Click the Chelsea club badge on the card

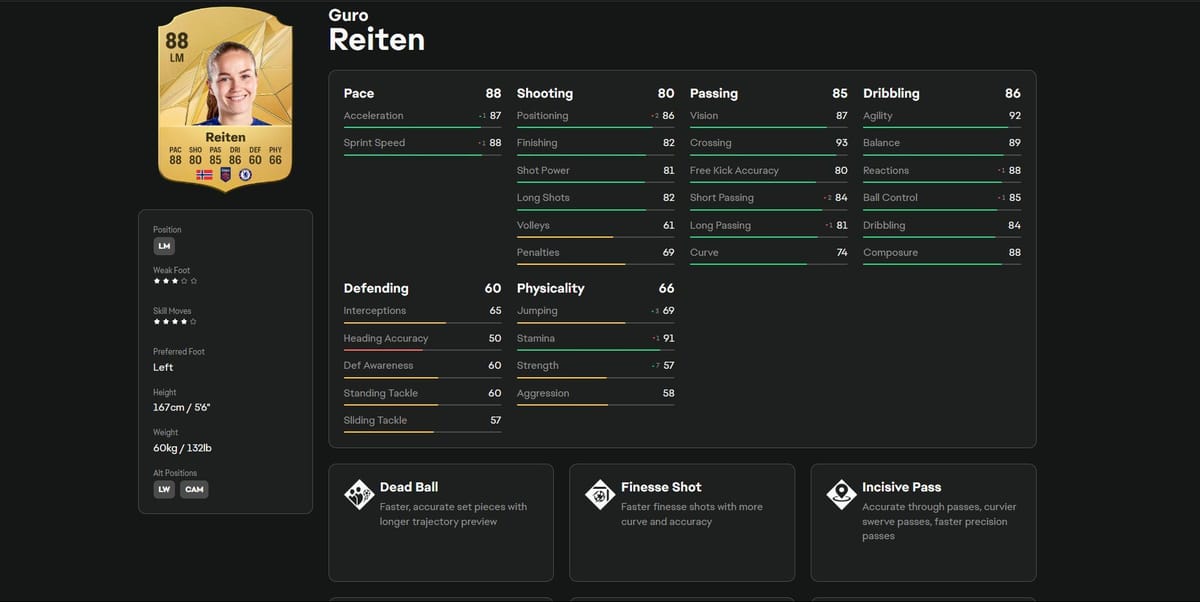coord(245,174)
